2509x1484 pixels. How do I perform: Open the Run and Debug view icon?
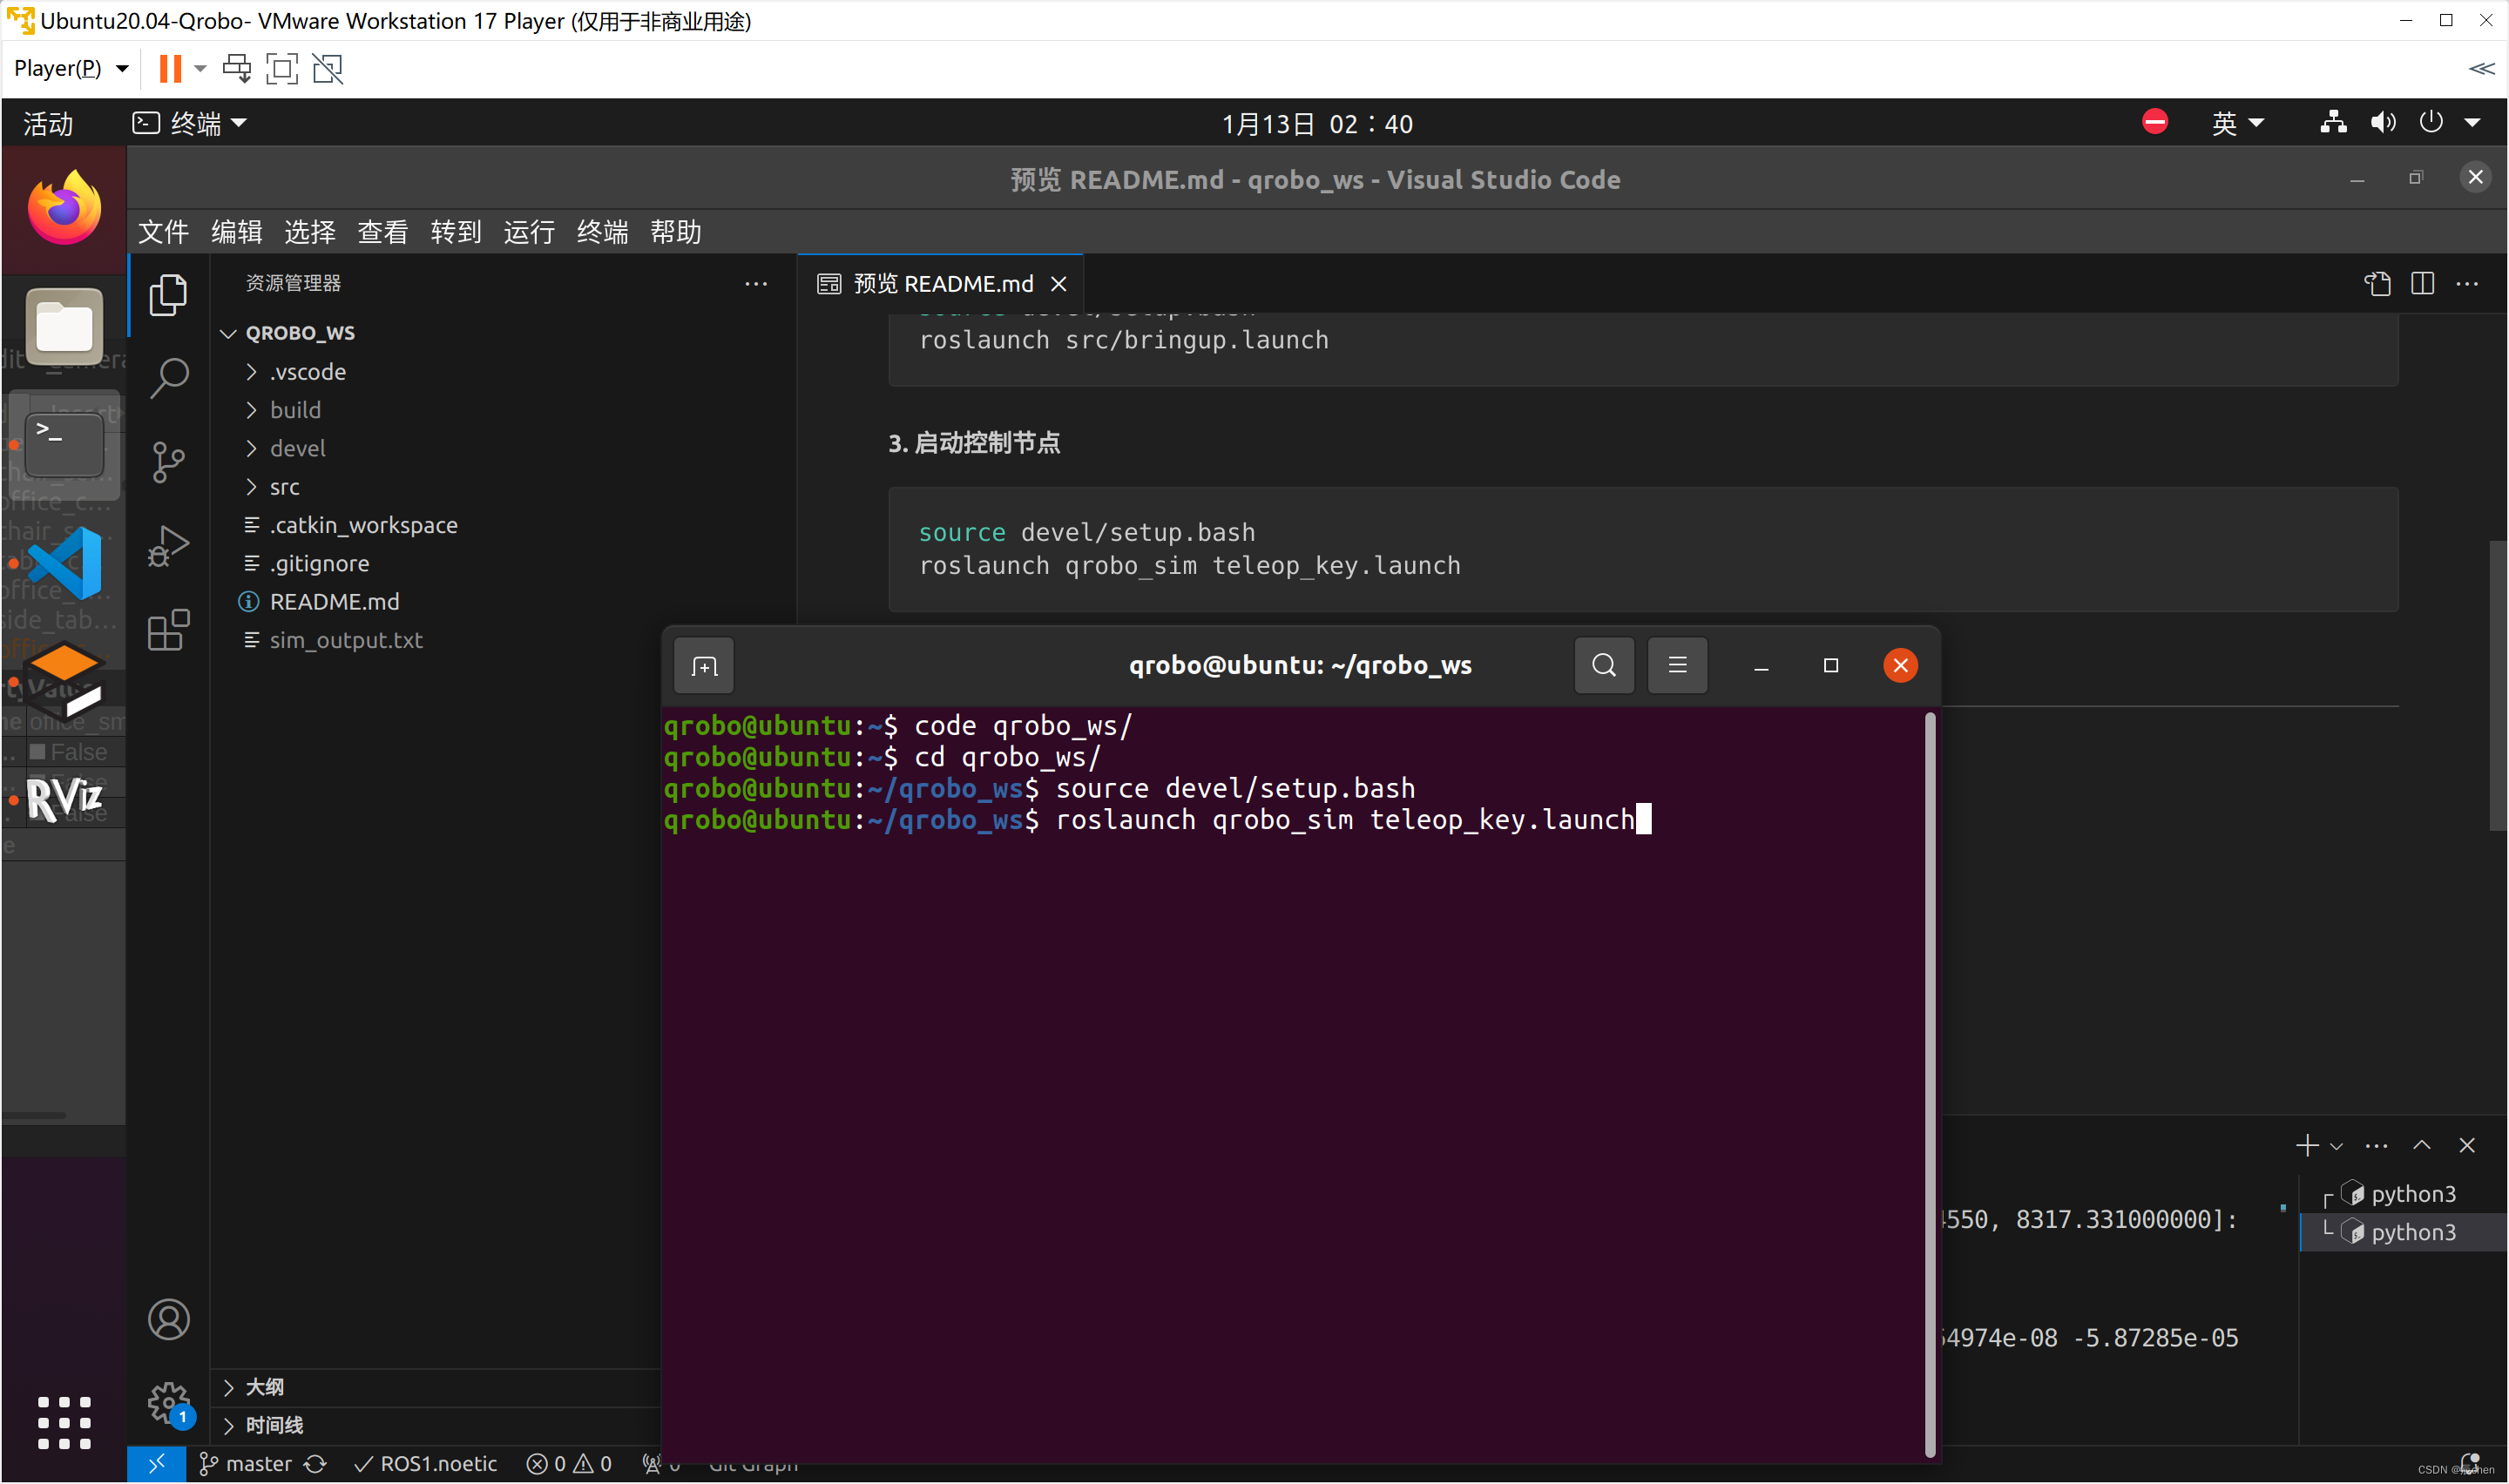168,547
